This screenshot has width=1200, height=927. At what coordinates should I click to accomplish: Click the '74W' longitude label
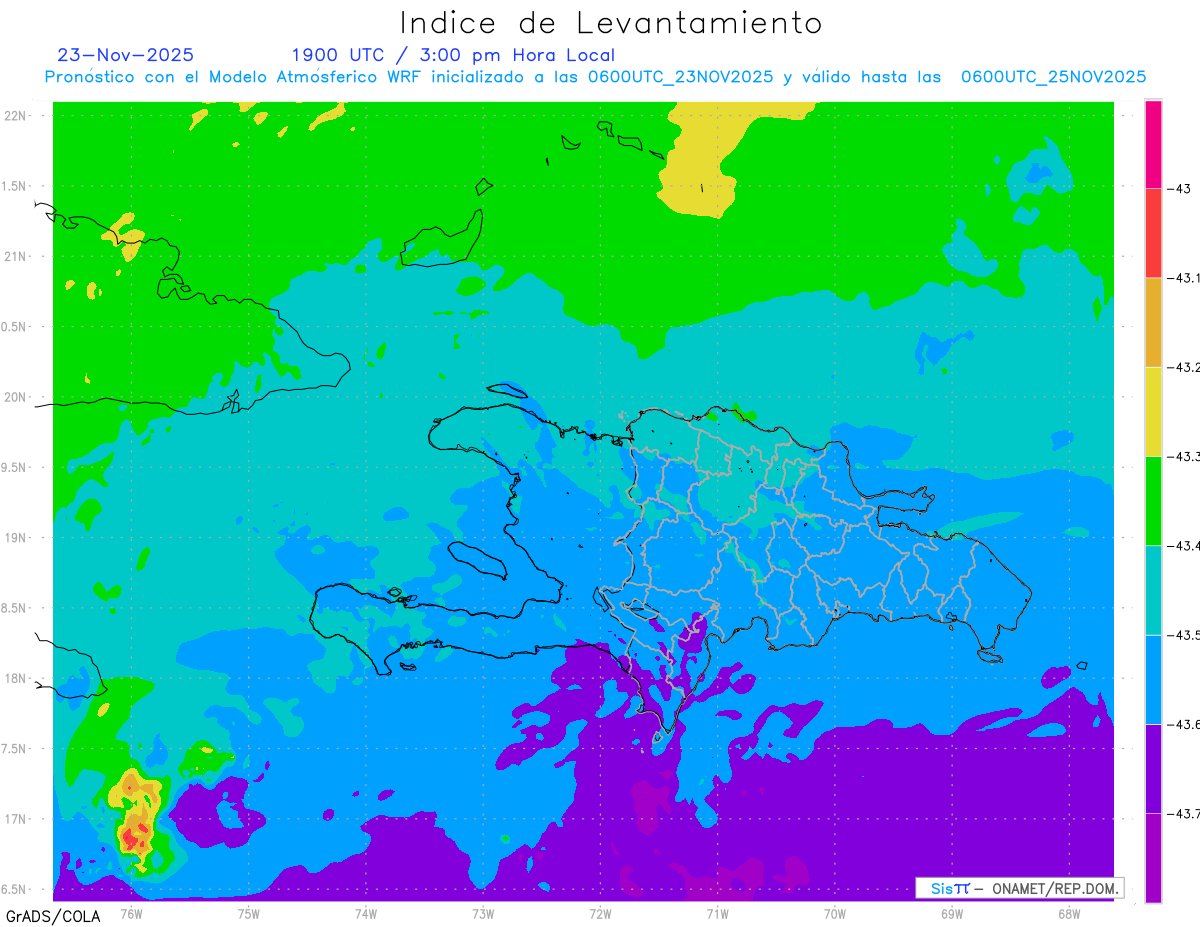pos(366,913)
